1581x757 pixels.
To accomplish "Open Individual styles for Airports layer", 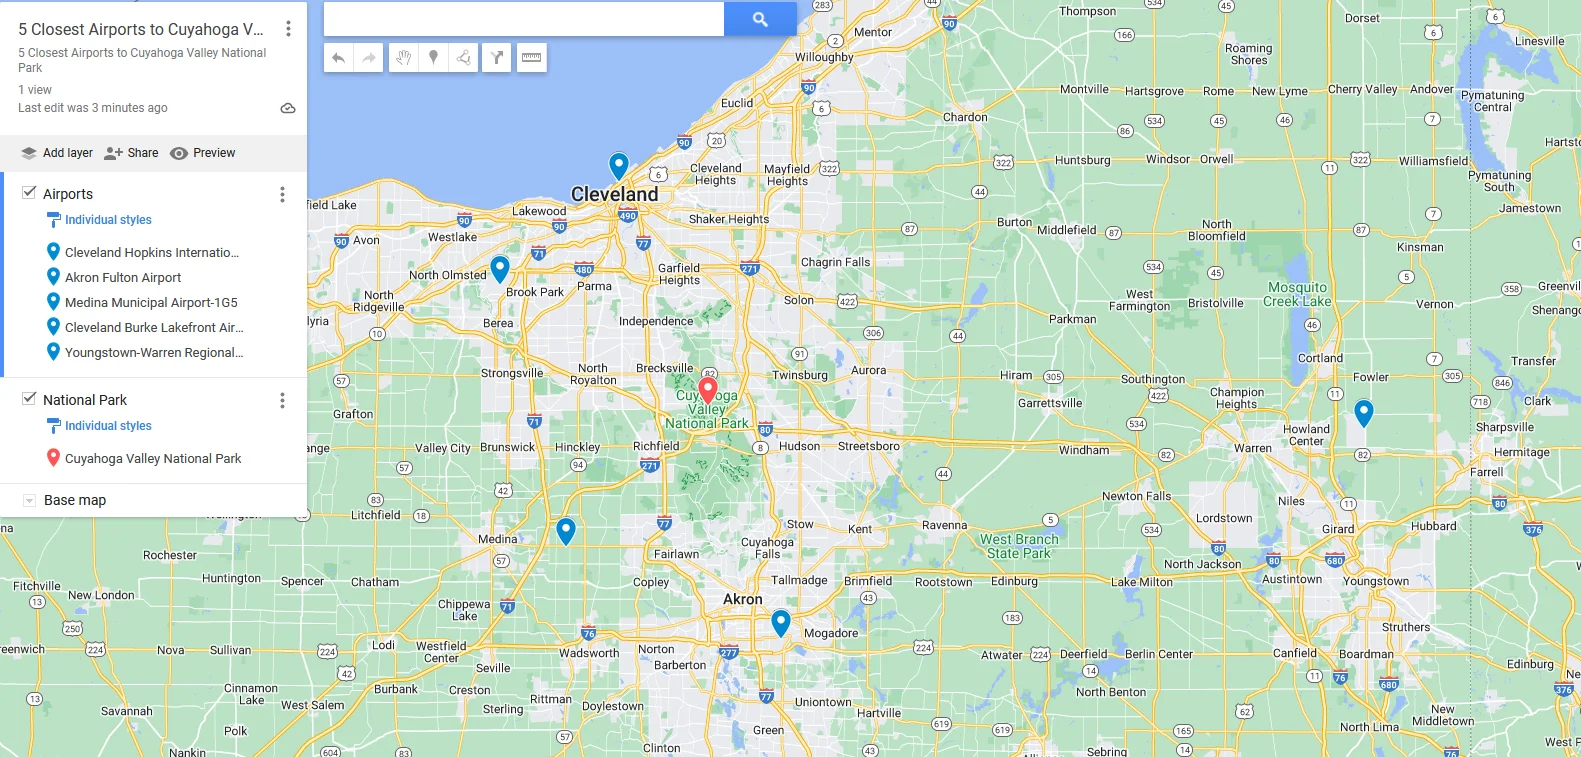I will click(100, 220).
